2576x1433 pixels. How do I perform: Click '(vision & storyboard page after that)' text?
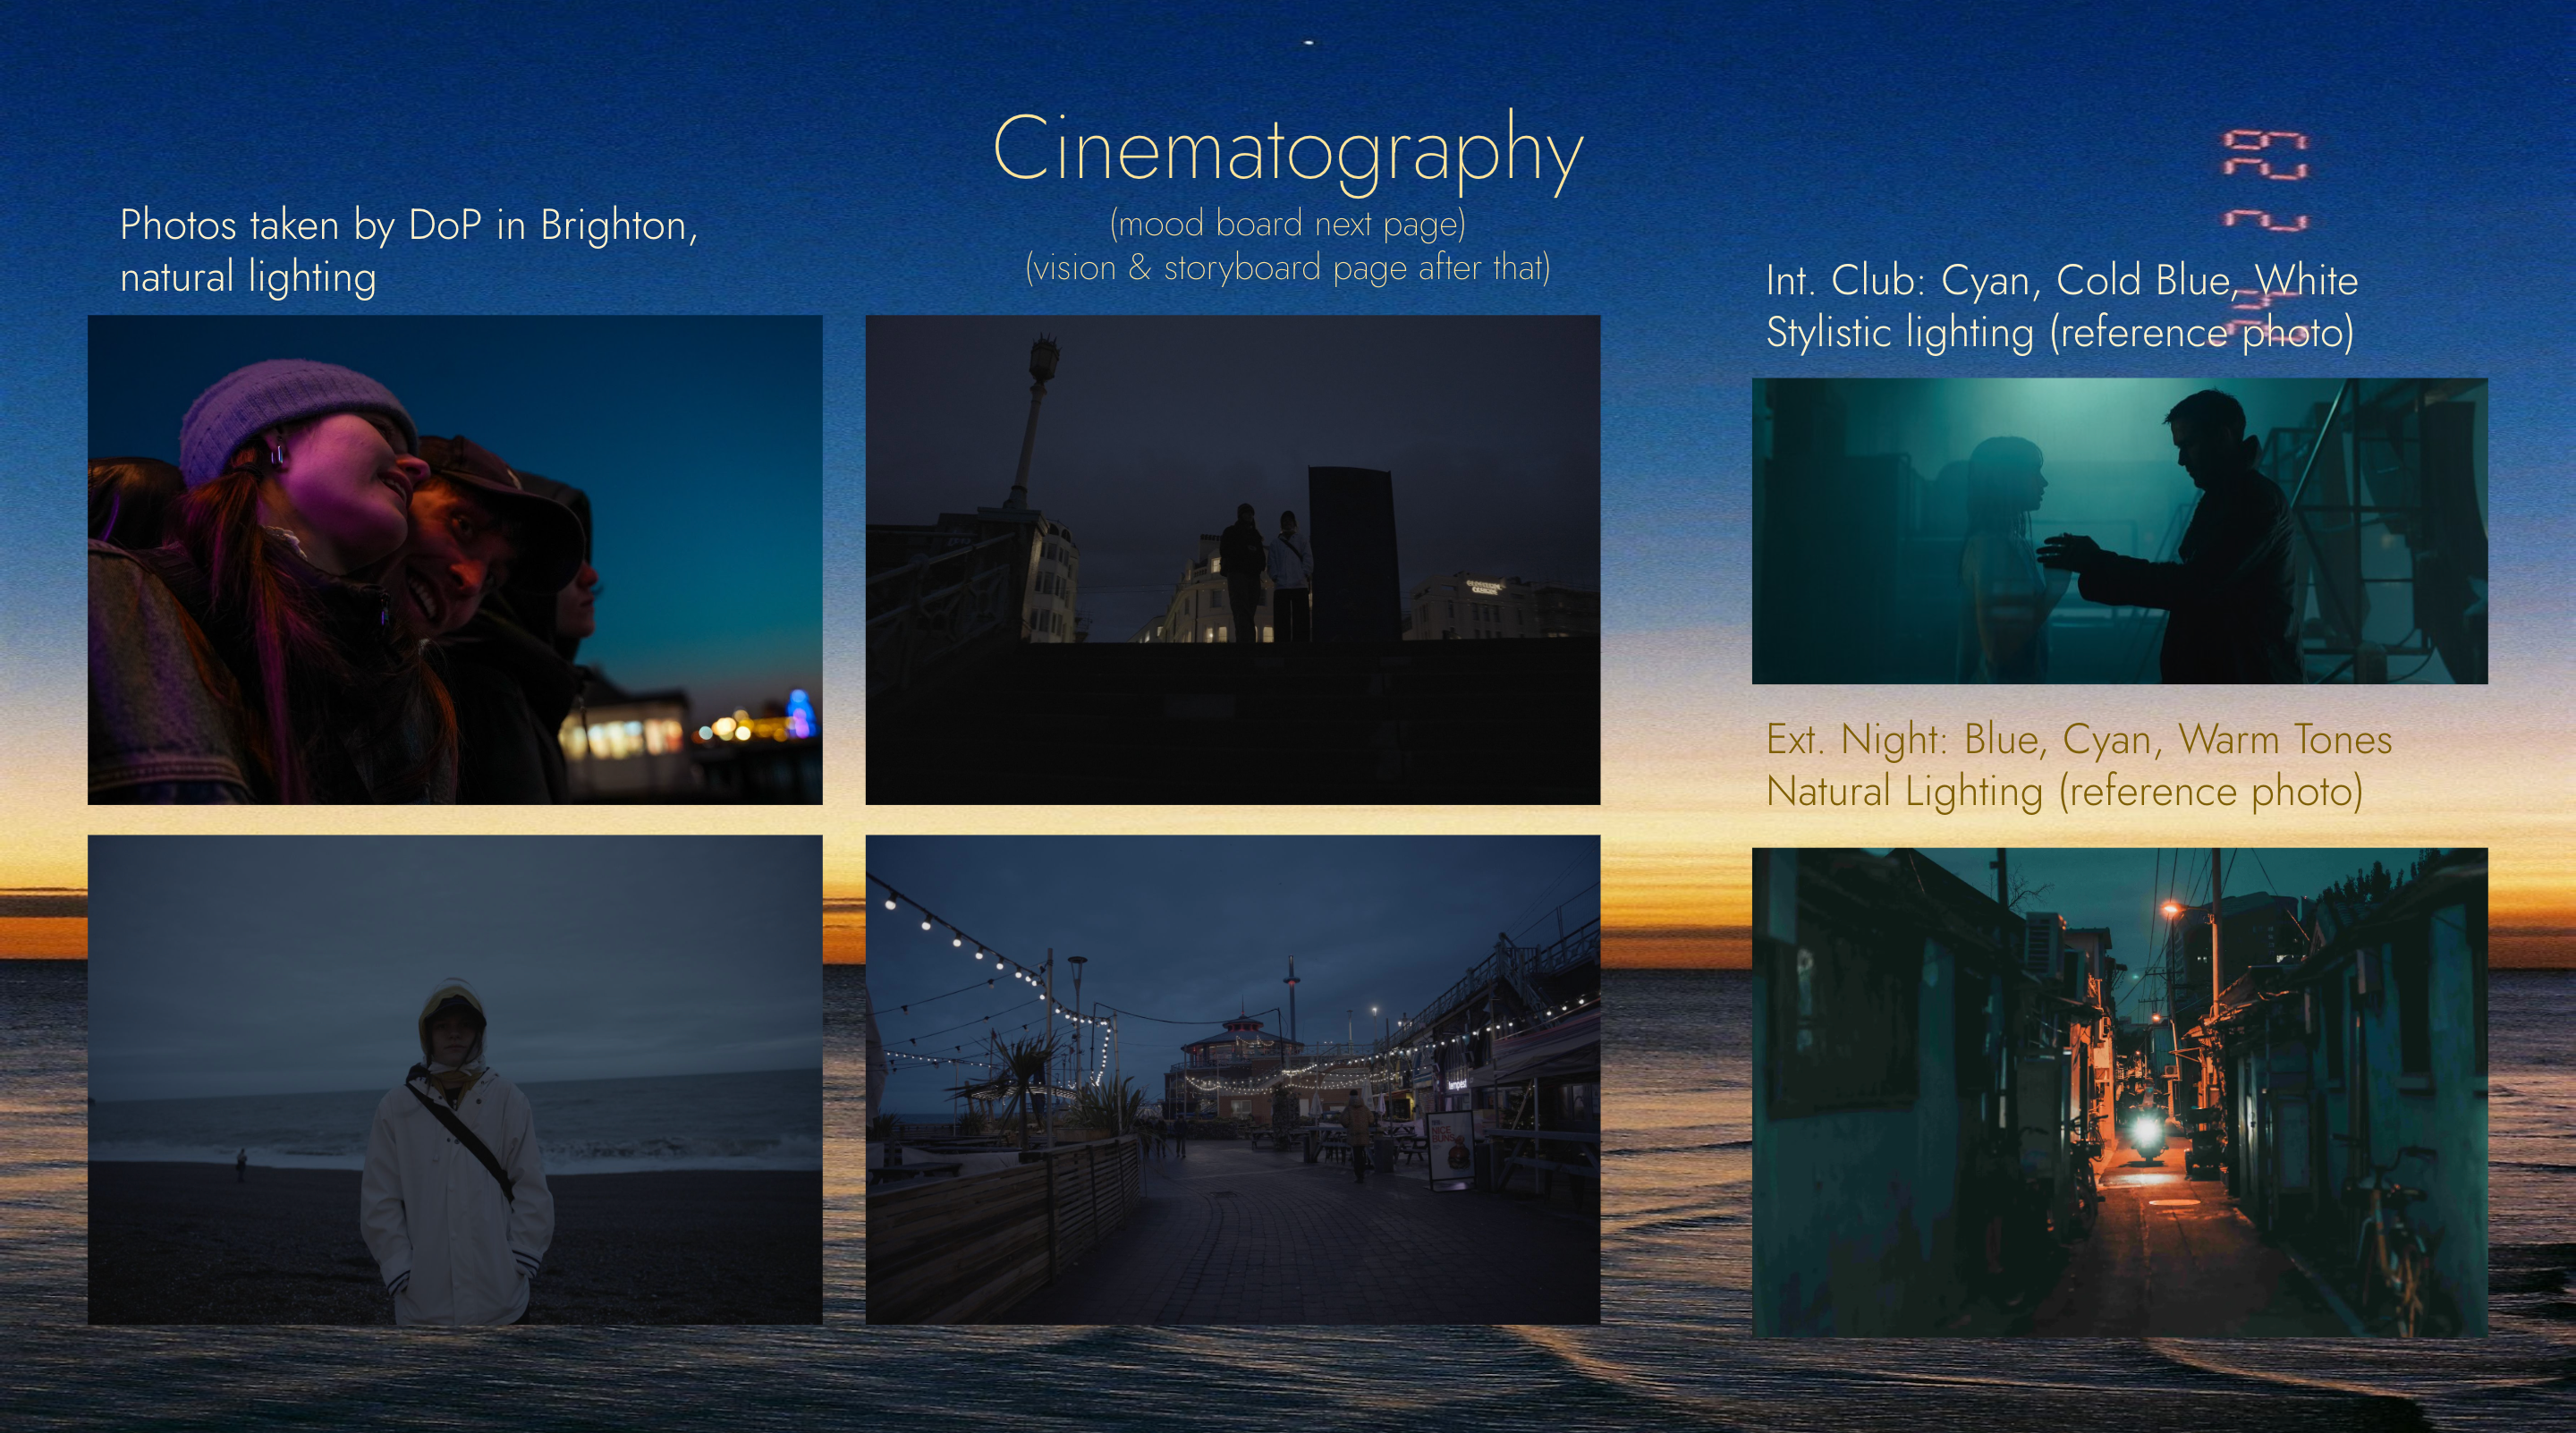click(x=1287, y=268)
